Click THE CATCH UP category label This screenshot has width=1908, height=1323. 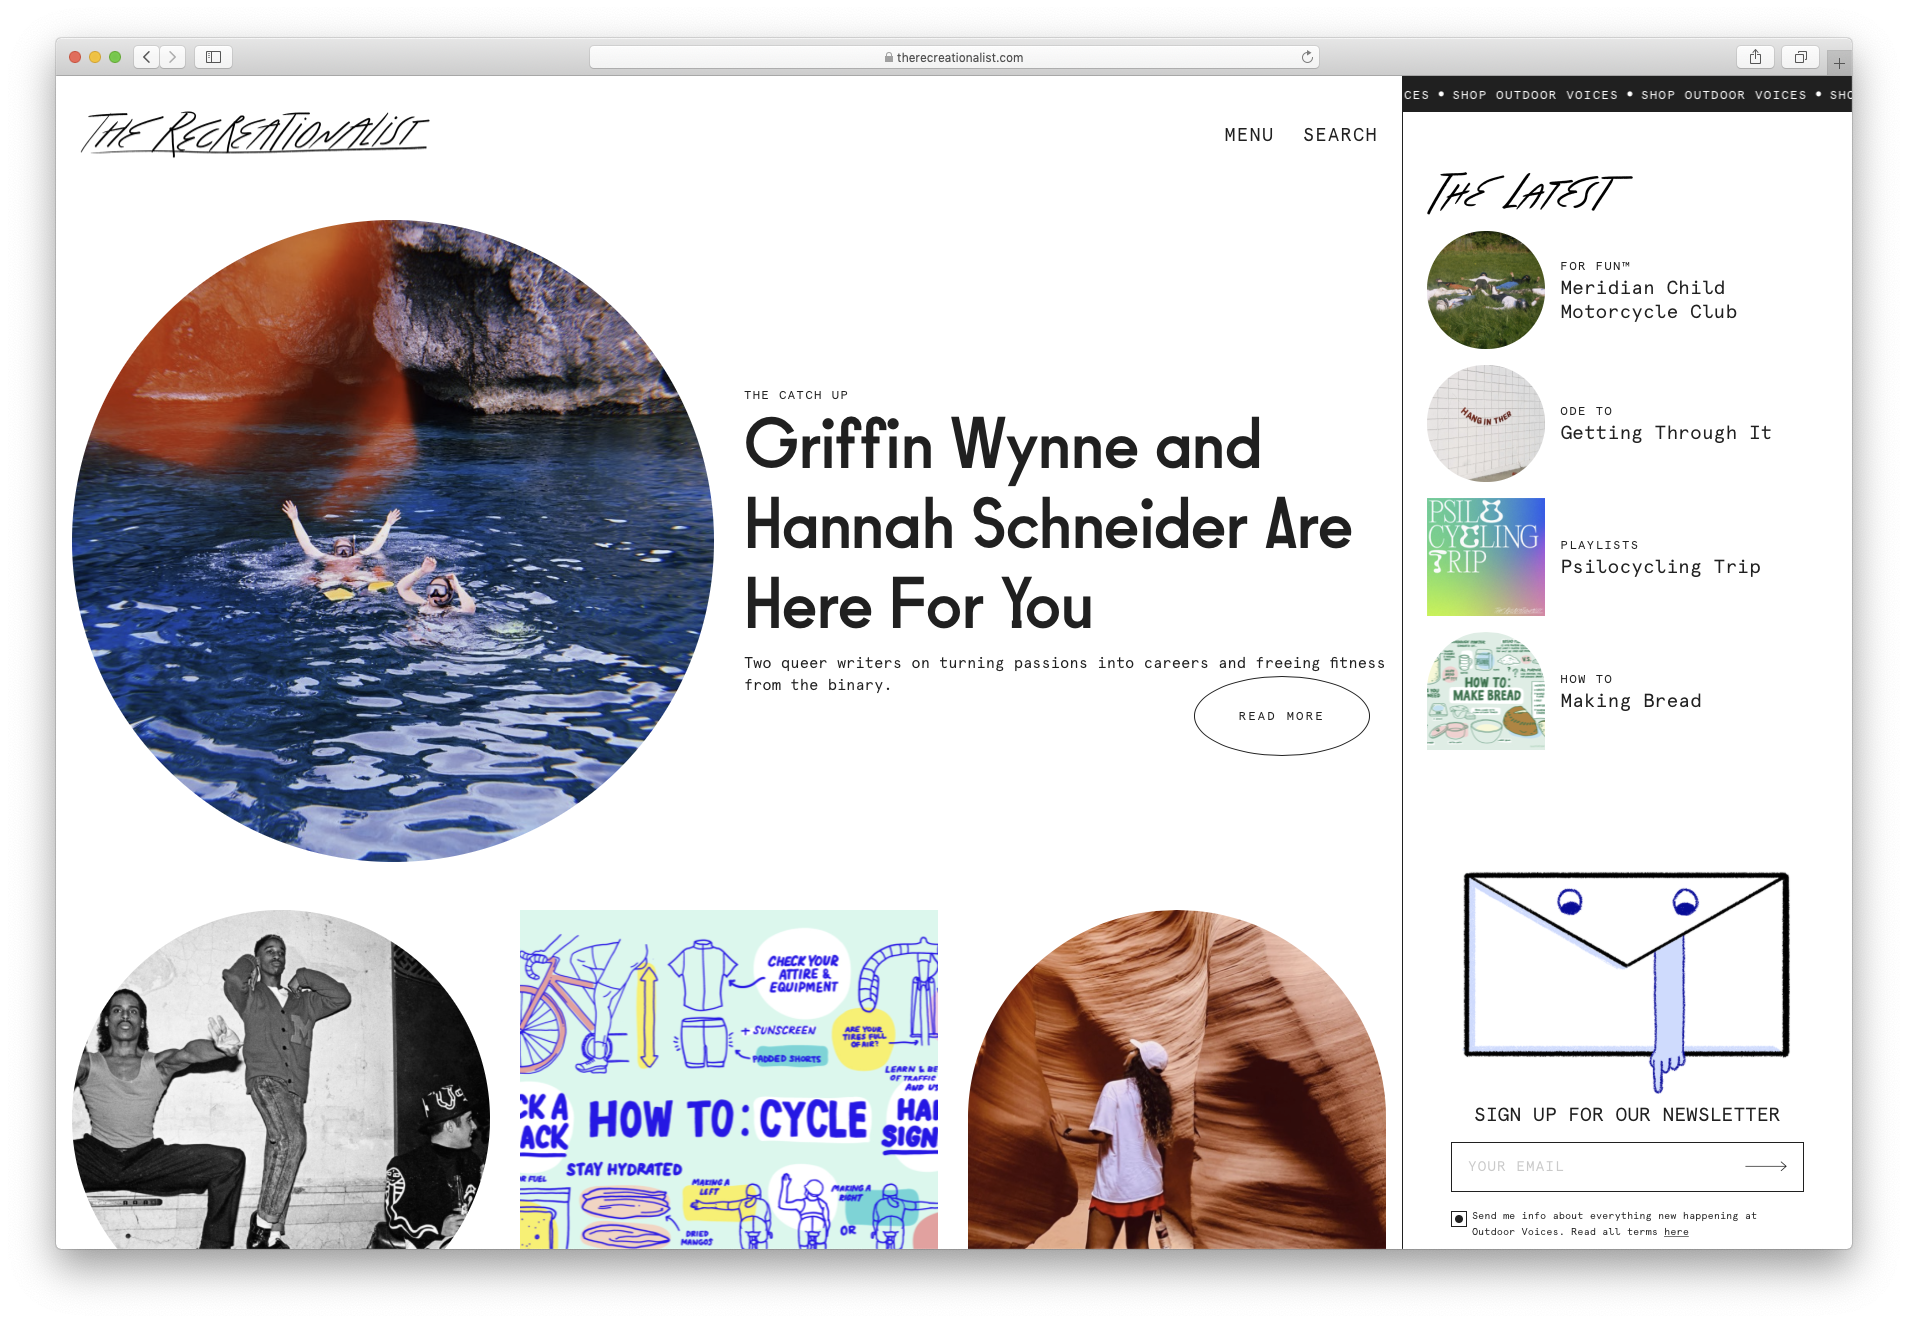796,395
